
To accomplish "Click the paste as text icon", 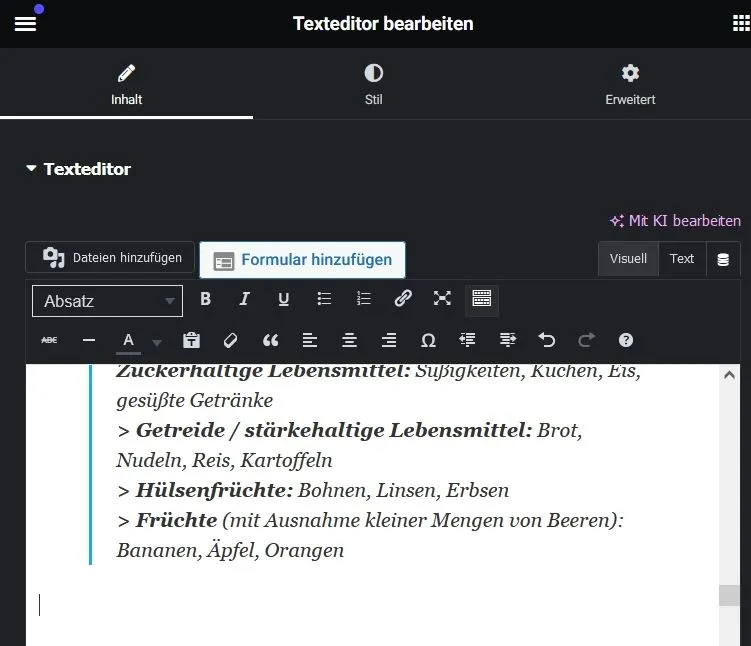I will [192, 340].
